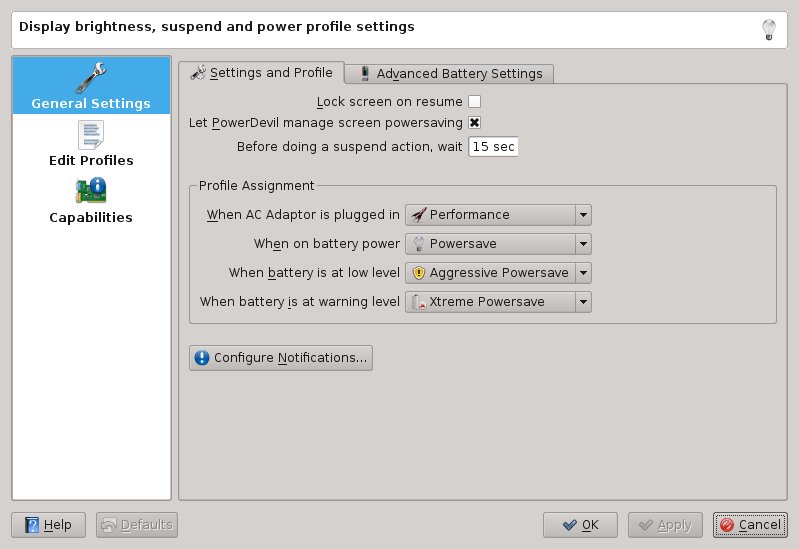This screenshot has width=799, height=549.
Task: Click the suspend wait seconds field
Action: coord(492,146)
